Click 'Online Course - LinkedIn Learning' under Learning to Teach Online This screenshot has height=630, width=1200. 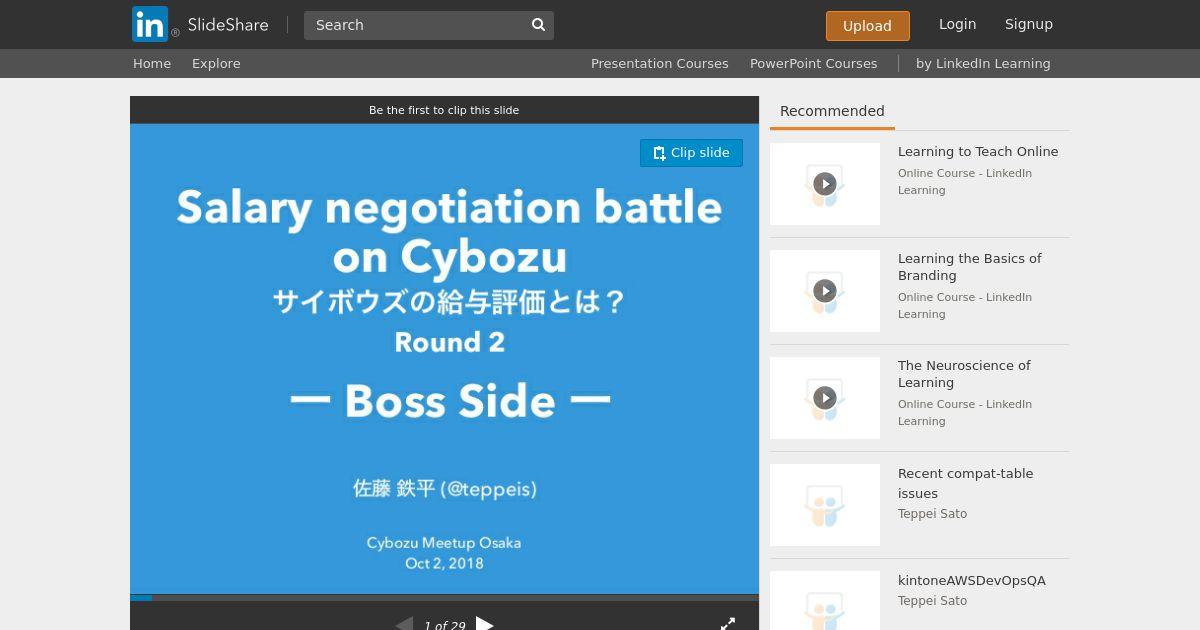965,182
